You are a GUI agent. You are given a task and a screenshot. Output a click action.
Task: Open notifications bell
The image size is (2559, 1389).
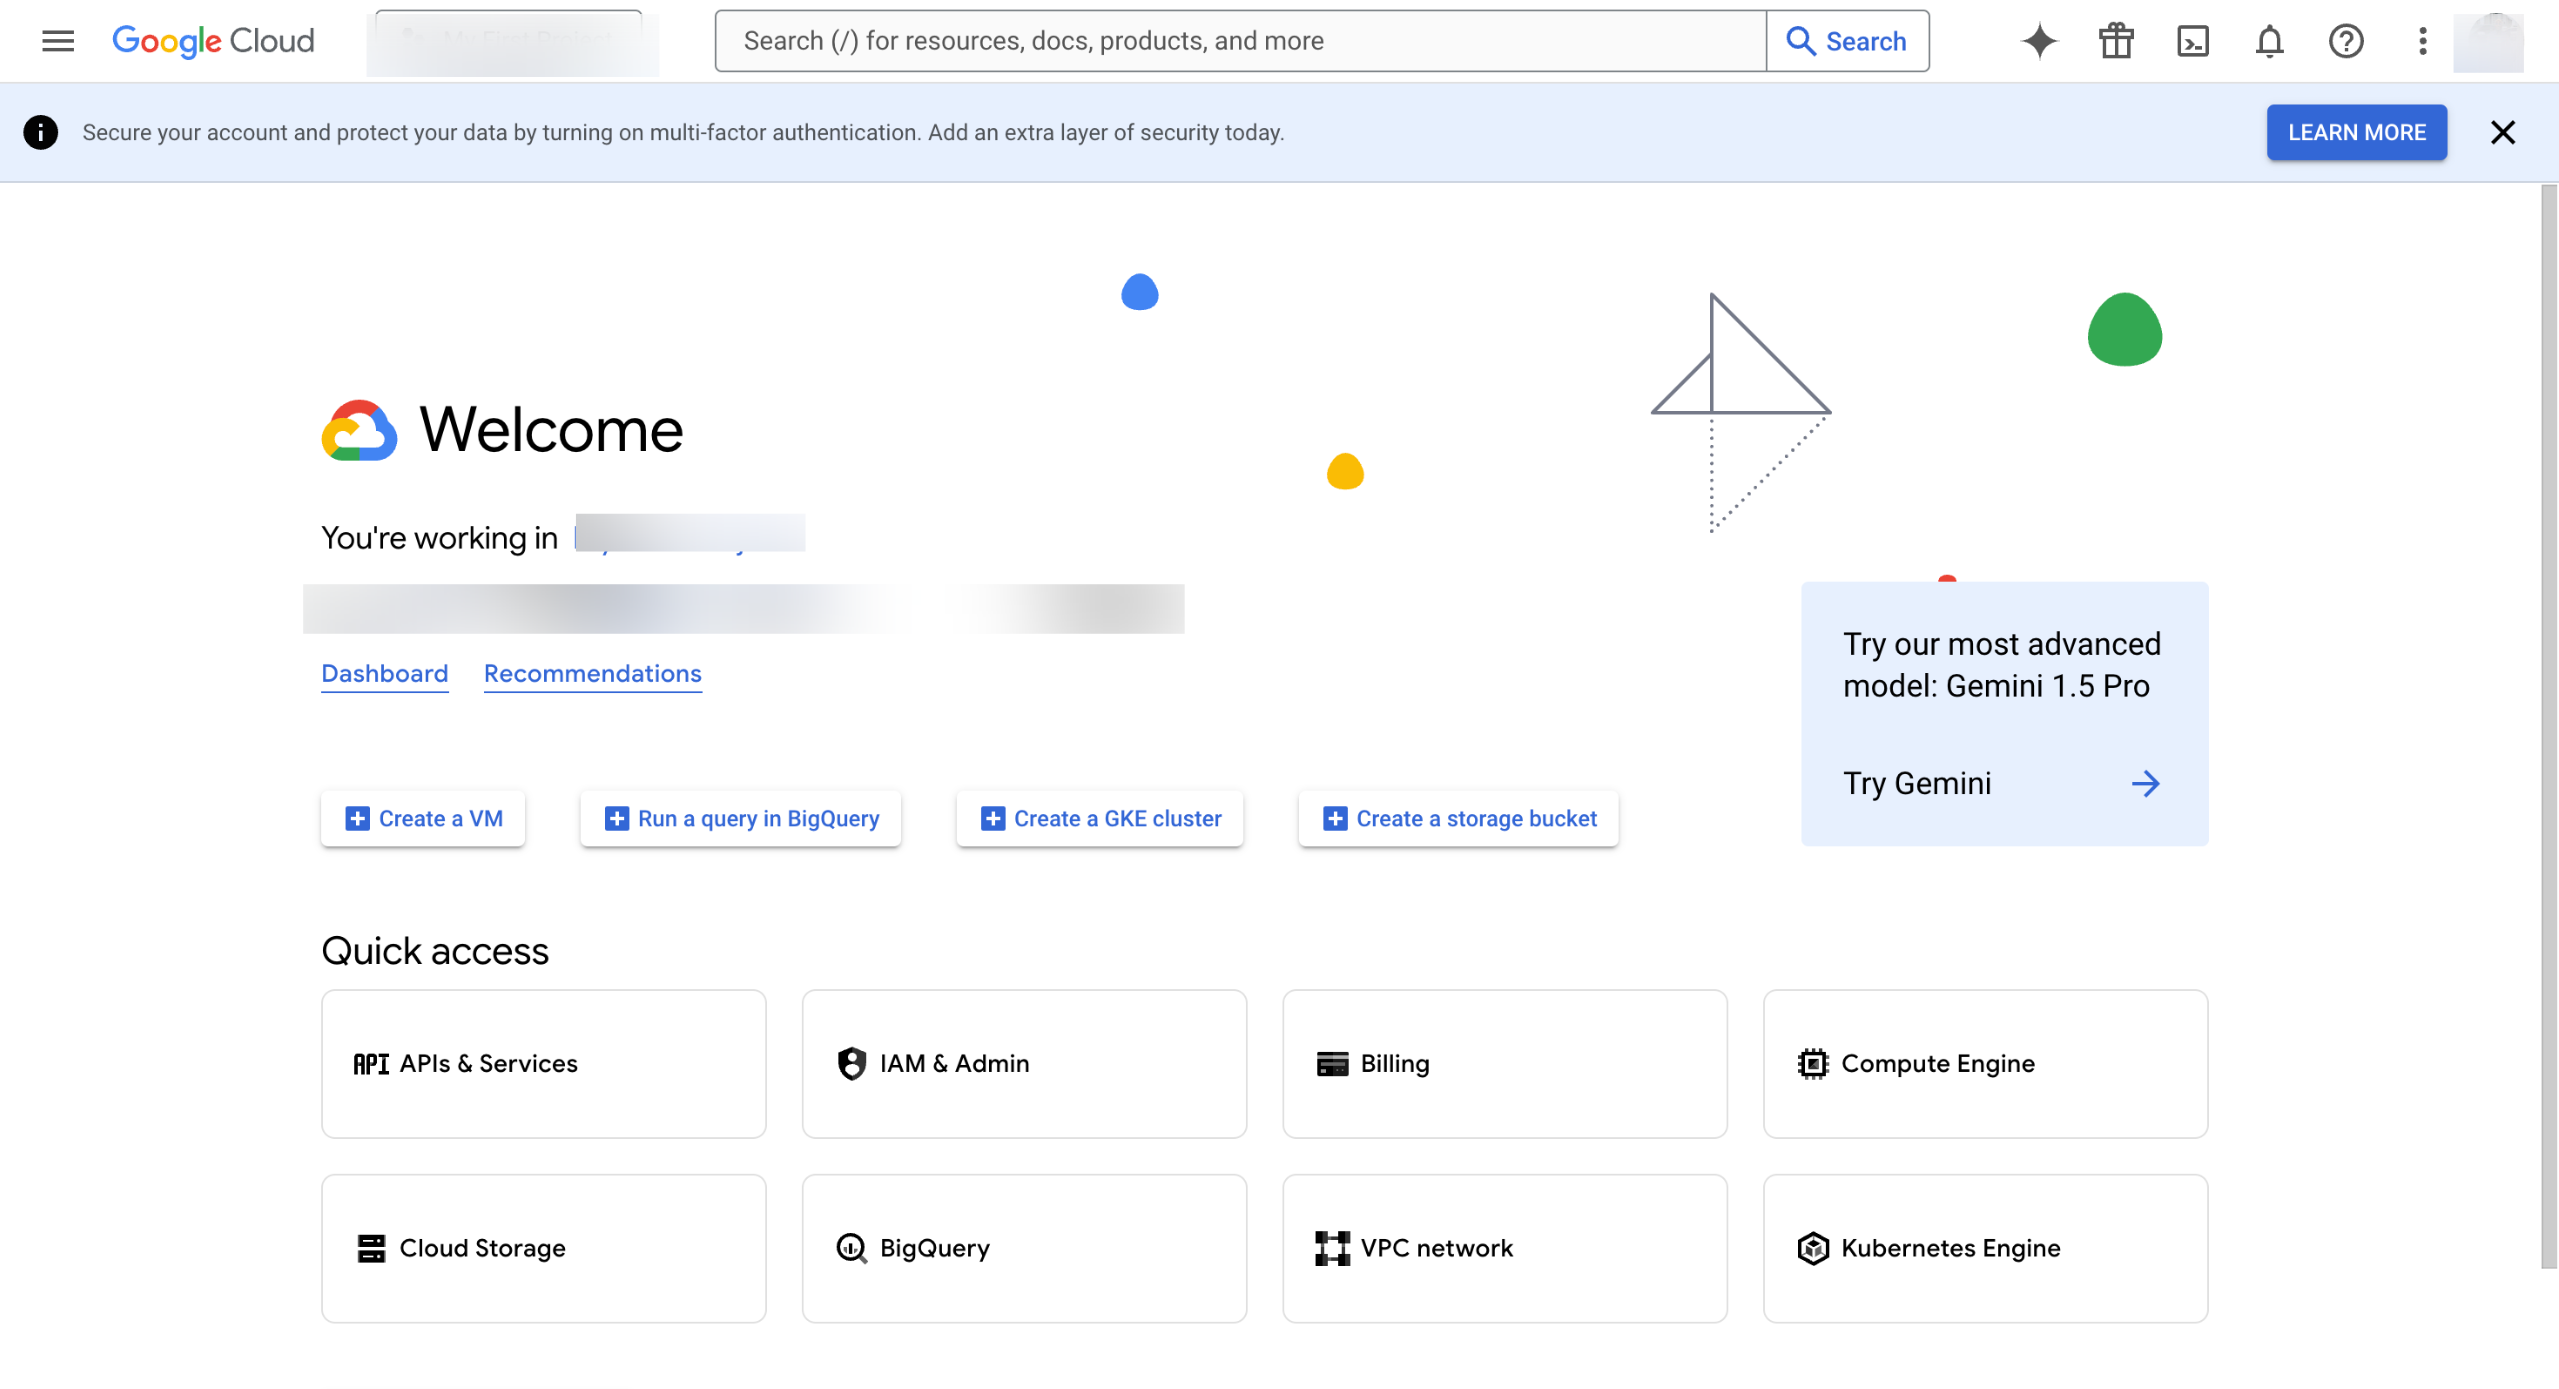(x=2269, y=41)
